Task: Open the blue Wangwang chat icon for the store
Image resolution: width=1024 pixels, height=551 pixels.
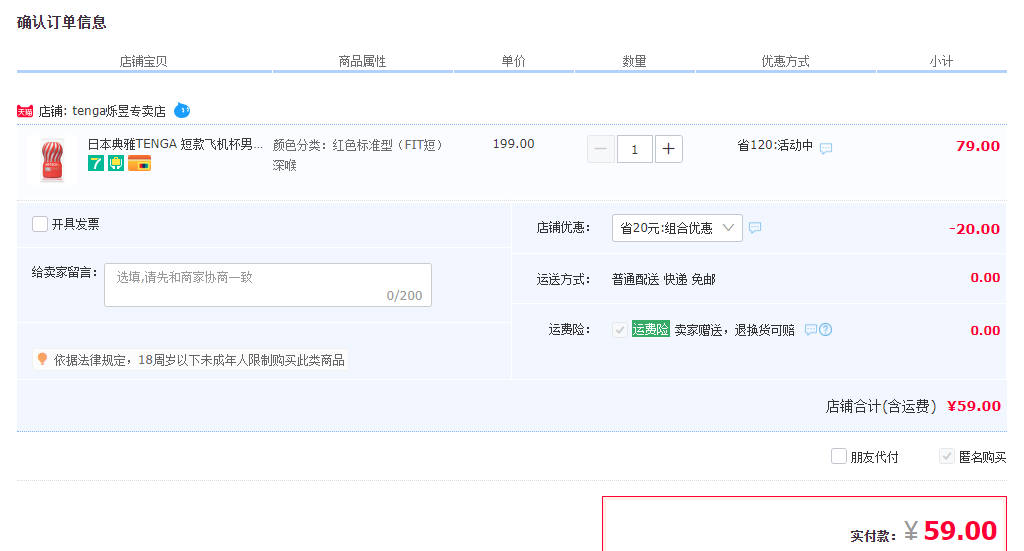Action: (x=182, y=110)
